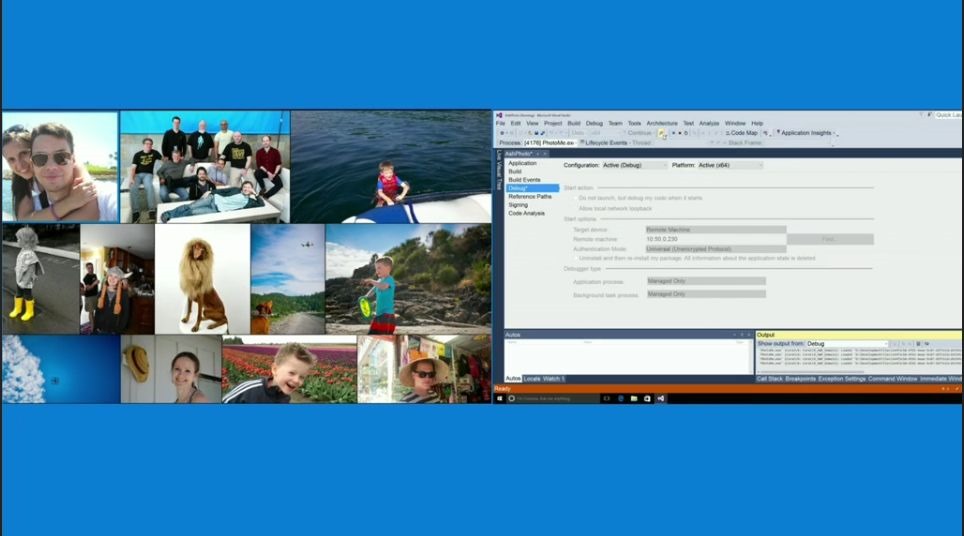Select the Build Events properties page
The height and width of the screenshot is (536, 964).
pos(524,180)
